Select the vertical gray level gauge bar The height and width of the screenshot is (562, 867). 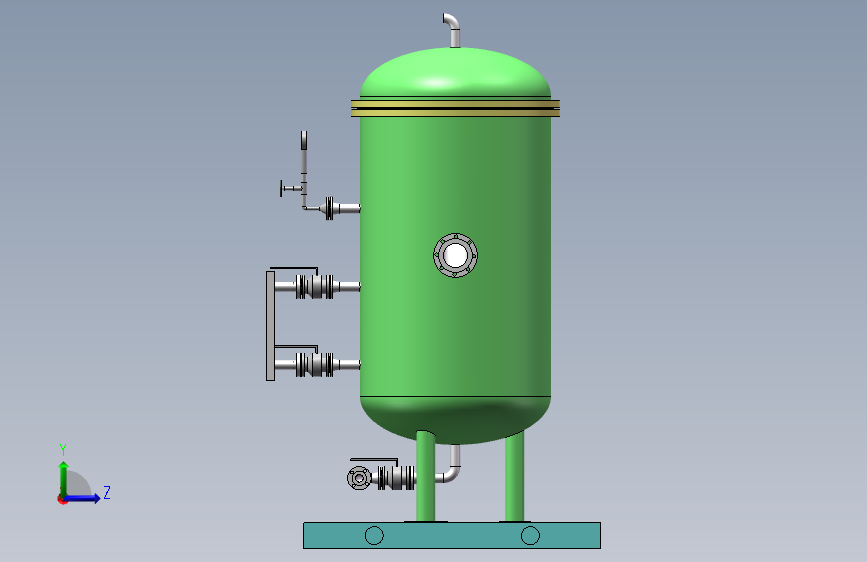tap(270, 326)
